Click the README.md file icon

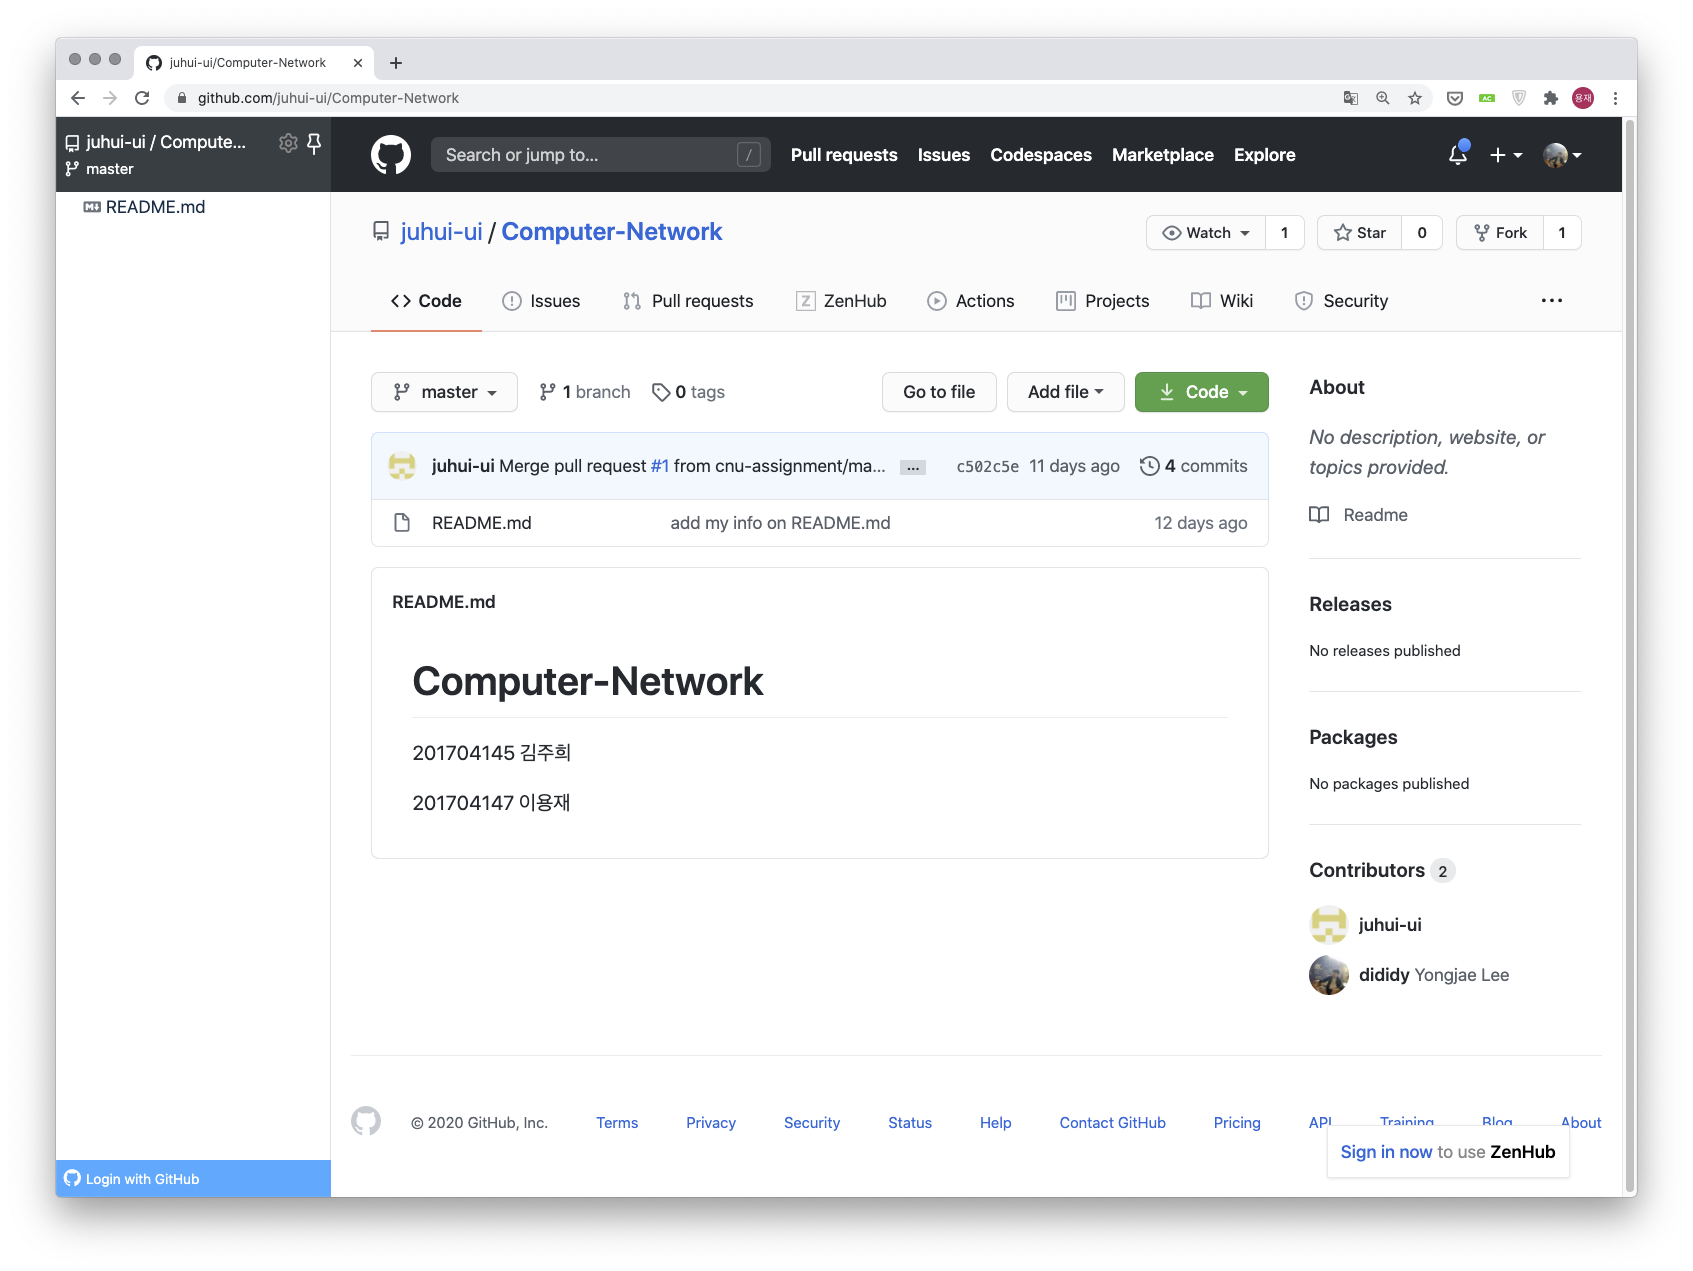(402, 522)
